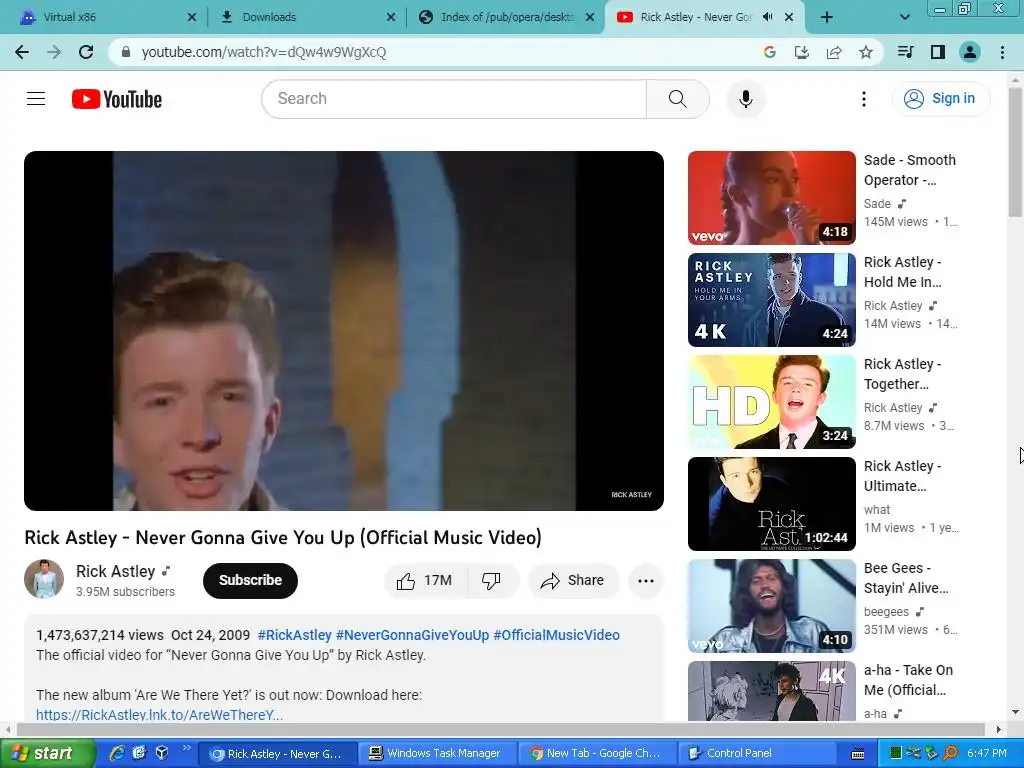Click 'Sade - Smooth Operator' video title
Image resolution: width=1024 pixels, height=768 pixels.
coord(910,170)
